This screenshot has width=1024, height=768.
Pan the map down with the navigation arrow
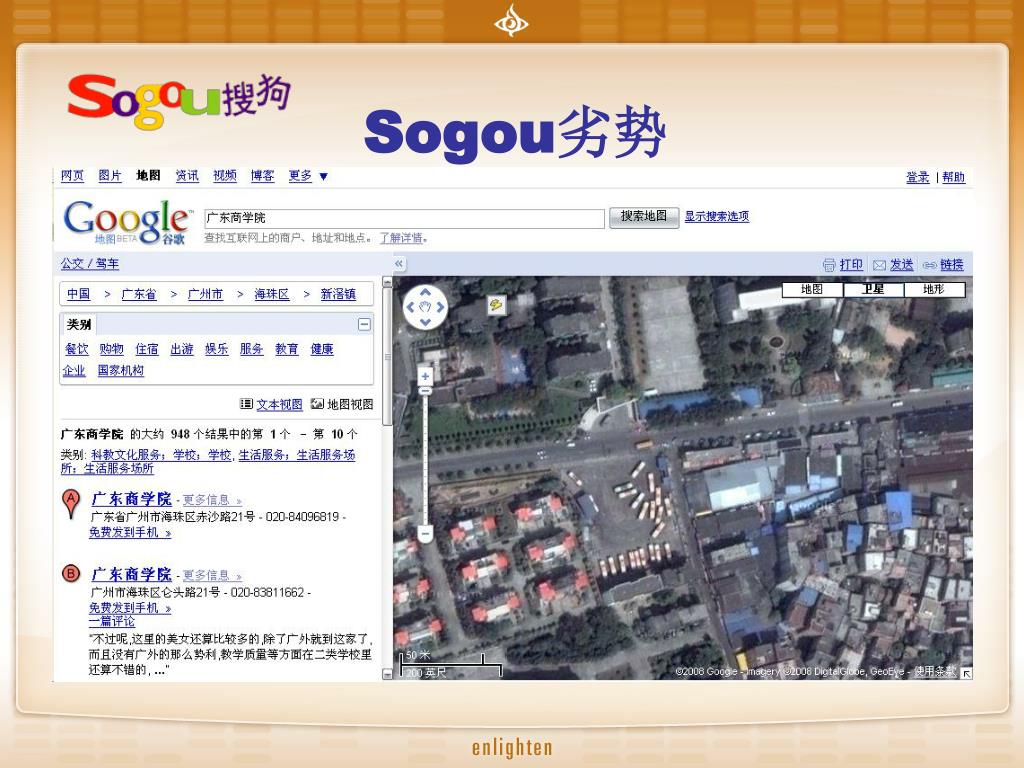425,321
